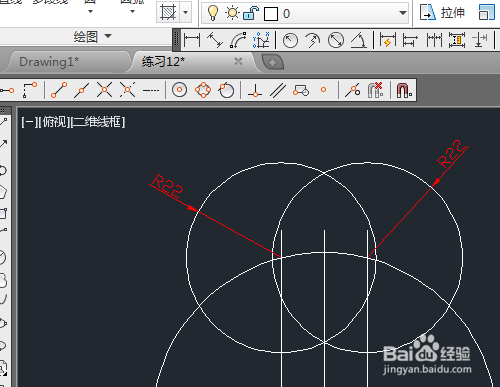Click the Dimension Space icon
Screen dimensions: 500x387
(x=457, y=40)
